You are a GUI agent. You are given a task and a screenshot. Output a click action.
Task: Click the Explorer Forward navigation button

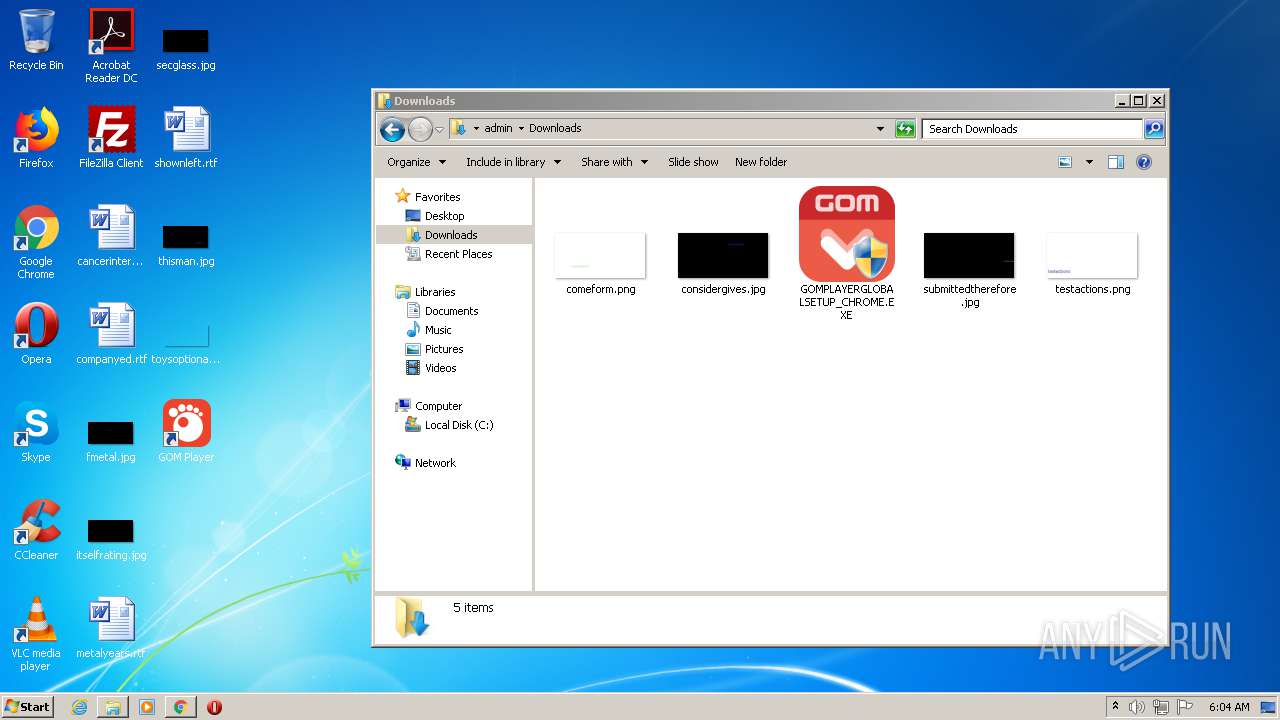pos(420,129)
